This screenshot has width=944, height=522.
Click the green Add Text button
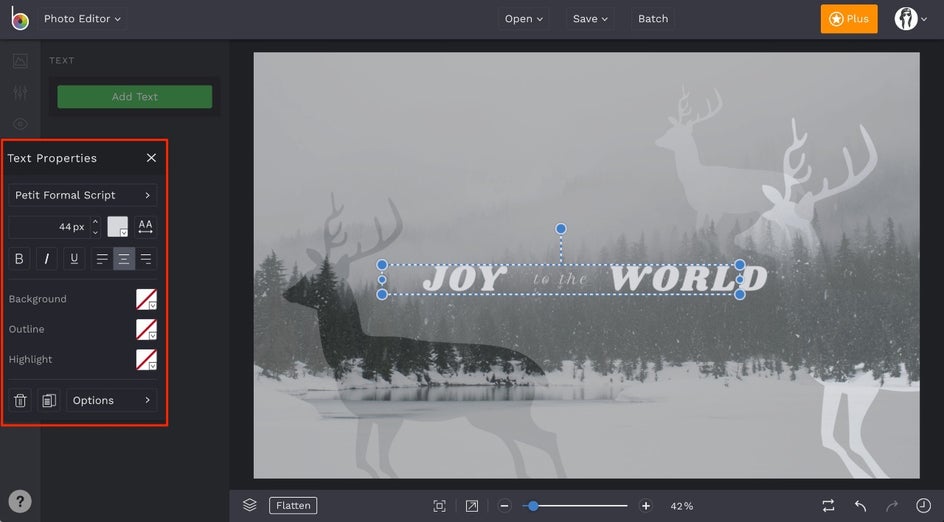pos(134,96)
